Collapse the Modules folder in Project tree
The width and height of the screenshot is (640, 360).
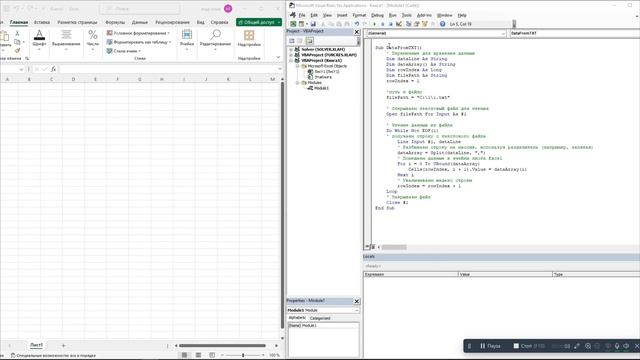[x=298, y=82]
